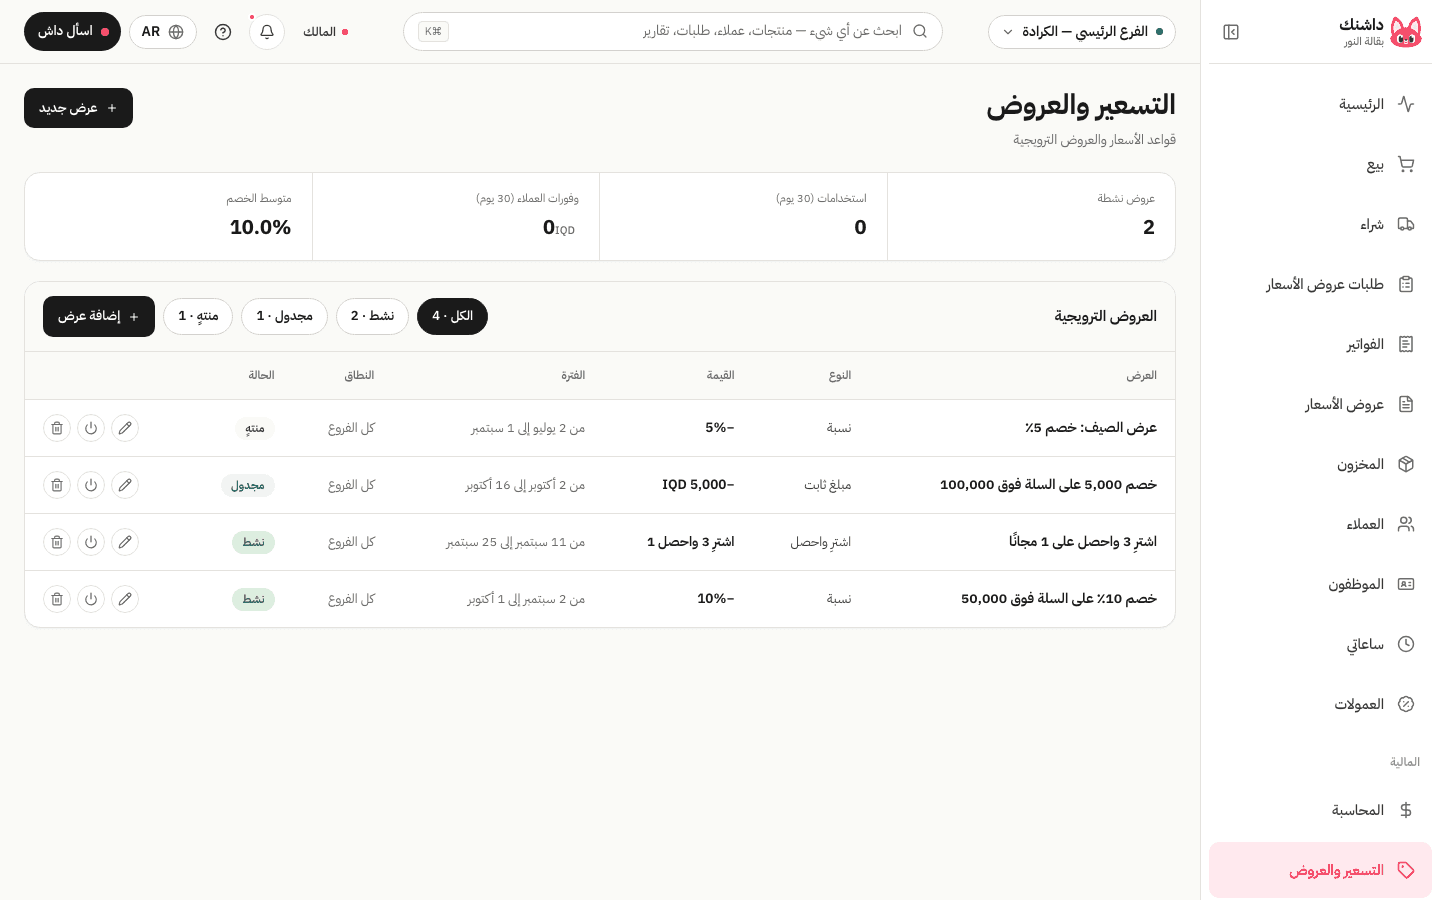Open العمولات in the sidebar
Viewport: 1440px width, 900px height.
click(1320, 704)
